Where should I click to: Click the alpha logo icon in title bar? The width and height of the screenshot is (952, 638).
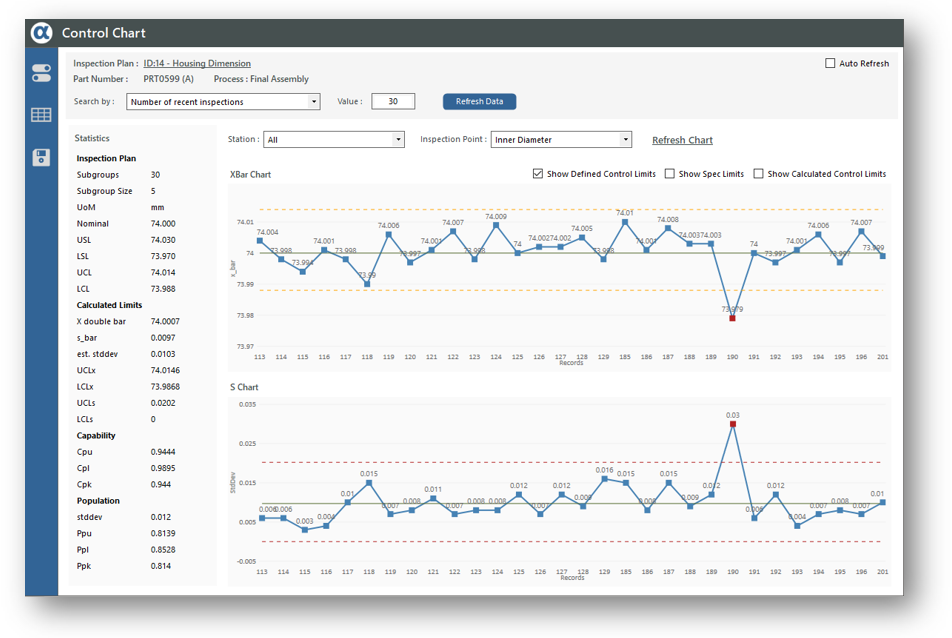pyautogui.click(x=41, y=33)
